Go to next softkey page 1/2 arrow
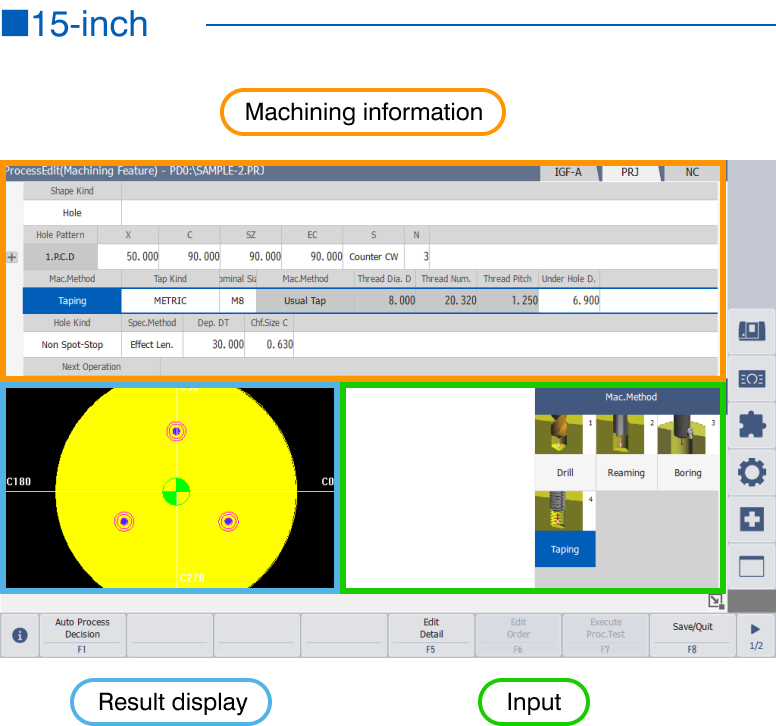This screenshot has width=776, height=726. point(755,635)
